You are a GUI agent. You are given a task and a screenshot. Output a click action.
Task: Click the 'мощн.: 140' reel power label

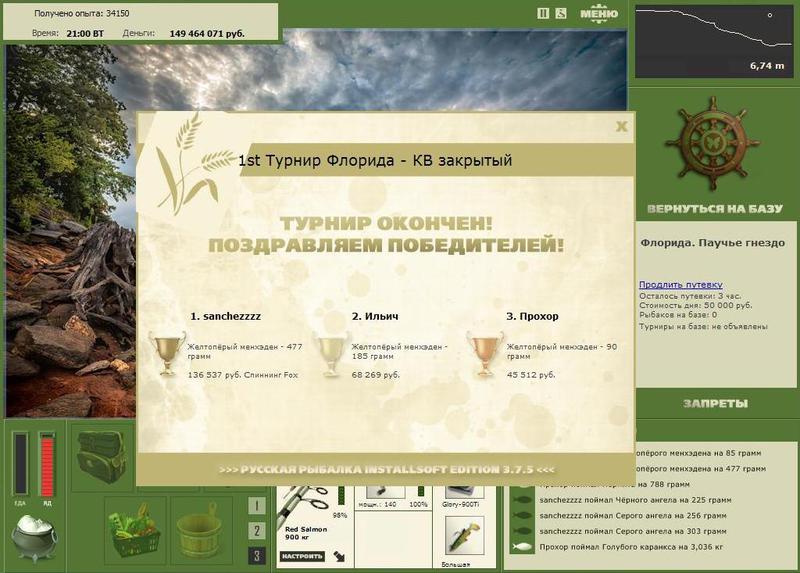point(377,504)
